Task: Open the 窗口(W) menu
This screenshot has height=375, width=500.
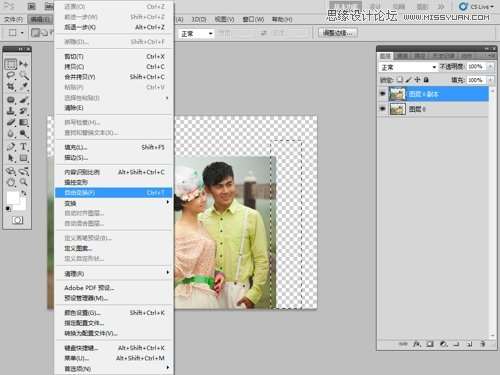Action: pyautogui.click(x=253, y=19)
